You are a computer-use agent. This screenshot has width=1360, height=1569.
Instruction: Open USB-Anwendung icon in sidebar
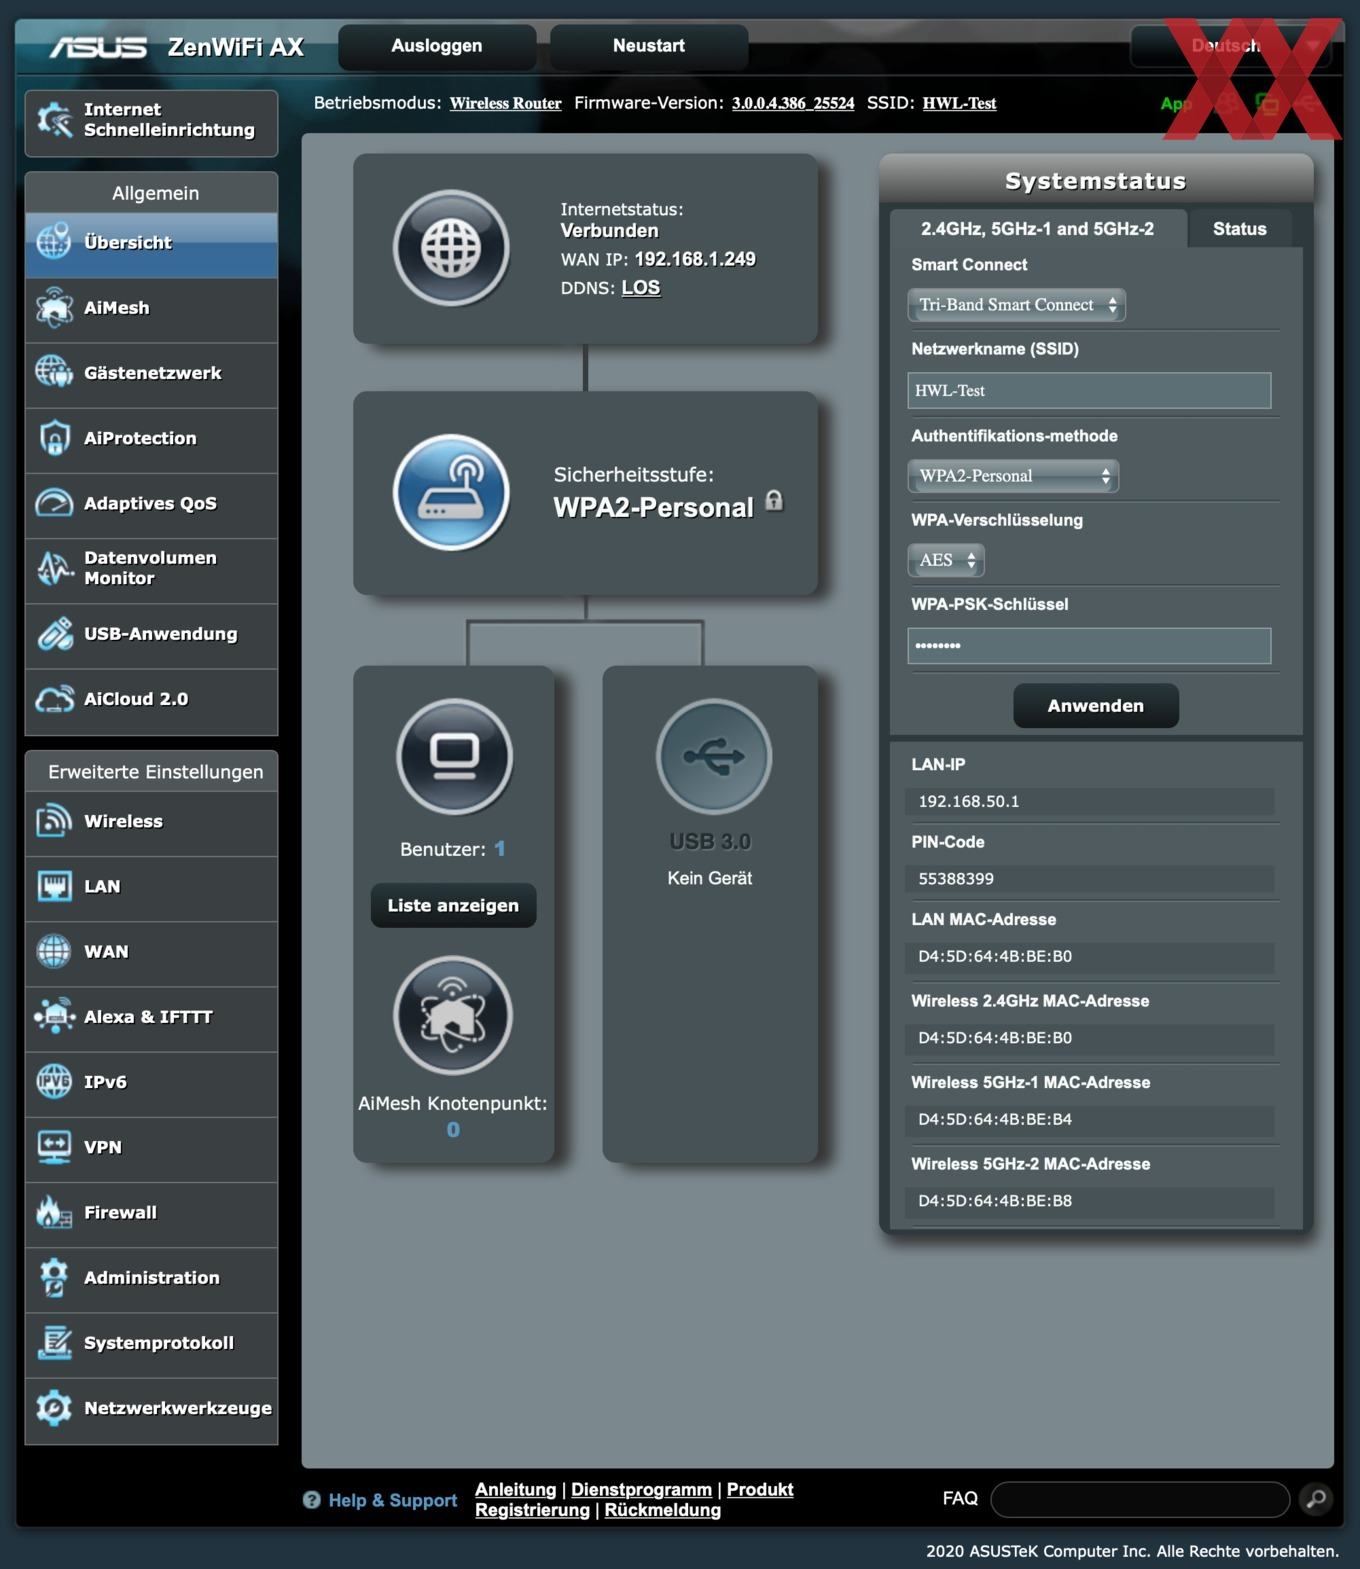(x=54, y=633)
